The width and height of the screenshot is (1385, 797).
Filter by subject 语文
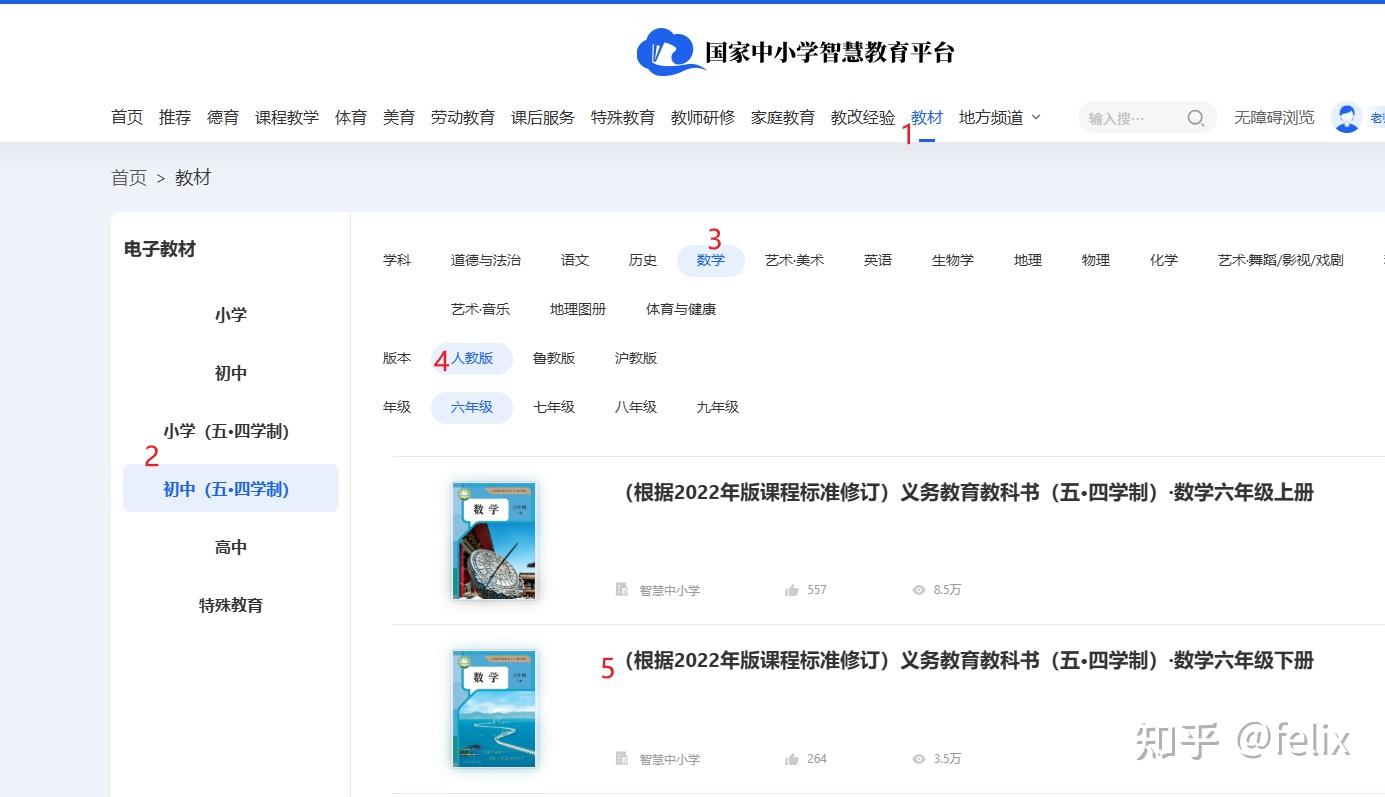pyautogui.click(x=575, y=260)
